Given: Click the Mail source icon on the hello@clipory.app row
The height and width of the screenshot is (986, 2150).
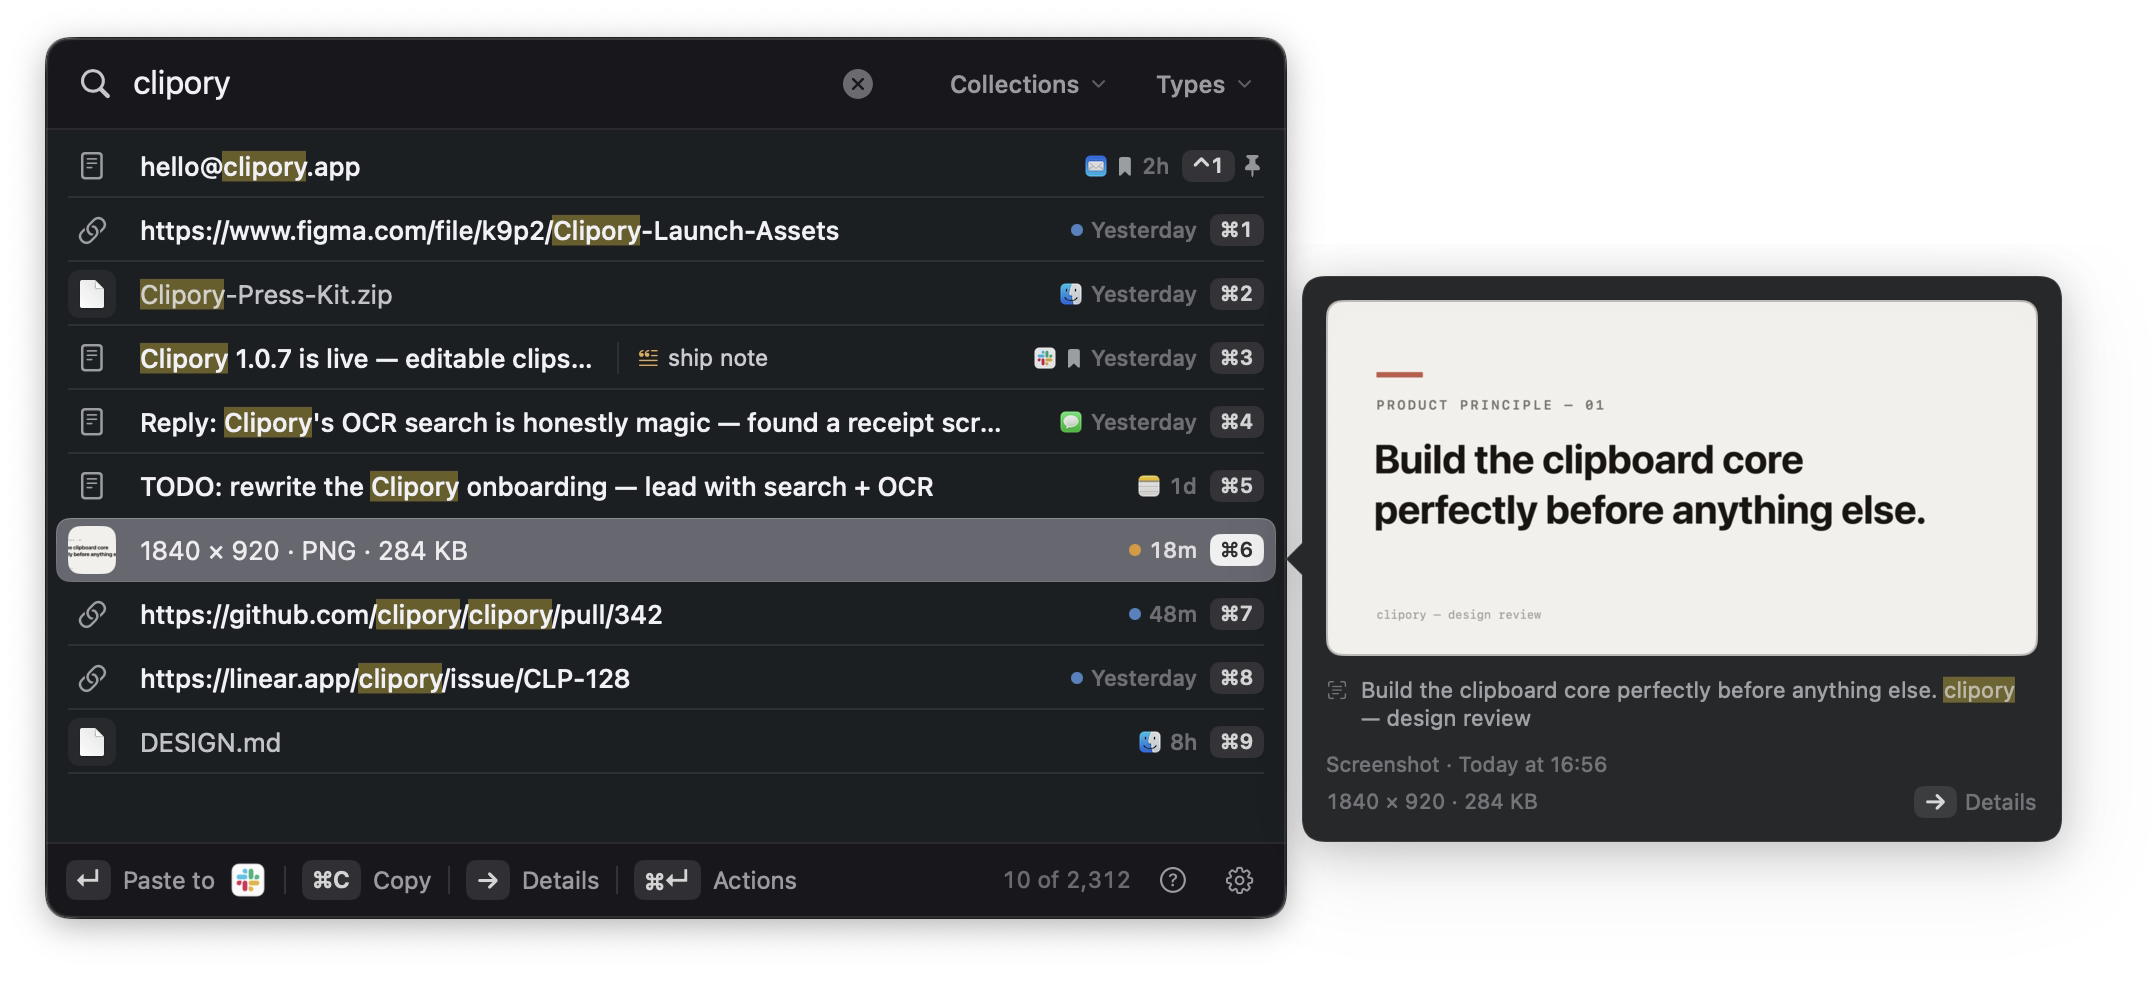Looking at the screenshot, I should point(1096,166).
